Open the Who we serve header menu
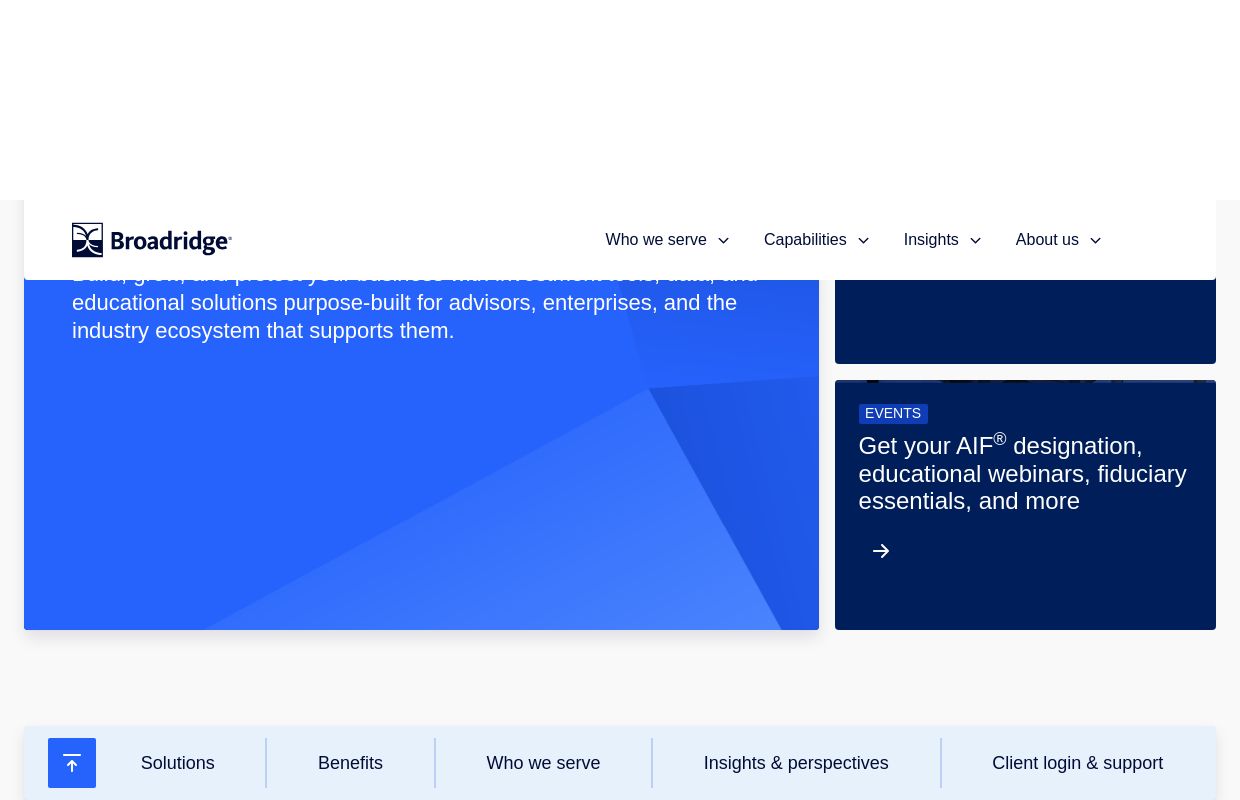Viewport: 1240px width, 800px height. 655,240
